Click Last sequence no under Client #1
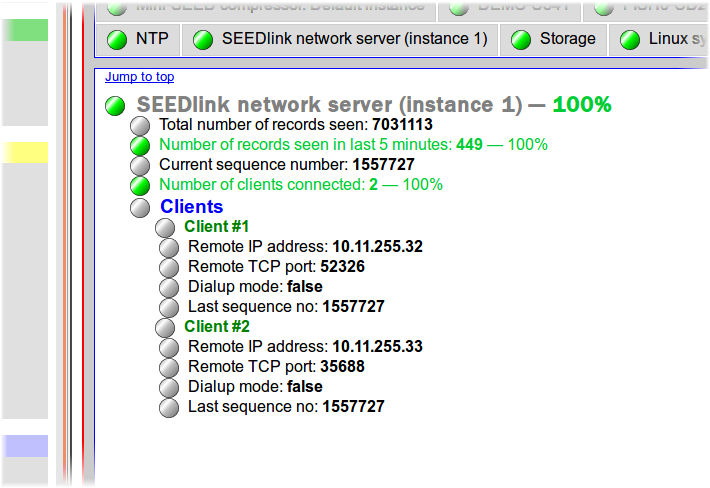The image size is (710, 488). coord(286,306)
